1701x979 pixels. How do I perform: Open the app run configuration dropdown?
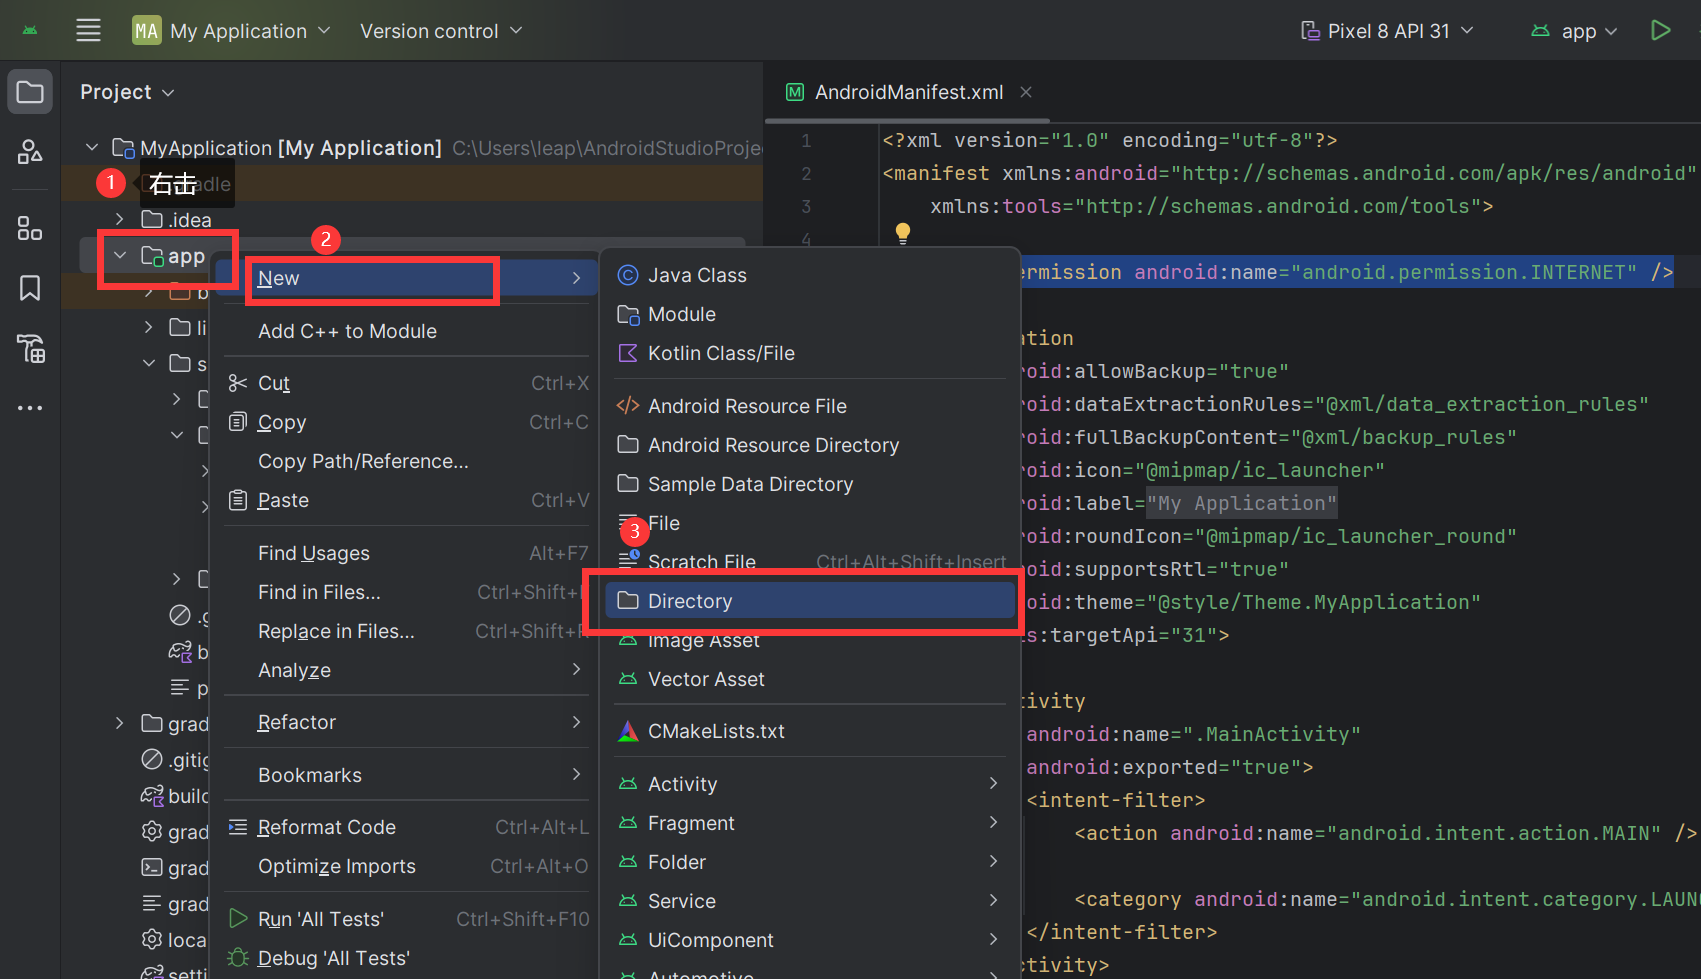point(1575,31)
